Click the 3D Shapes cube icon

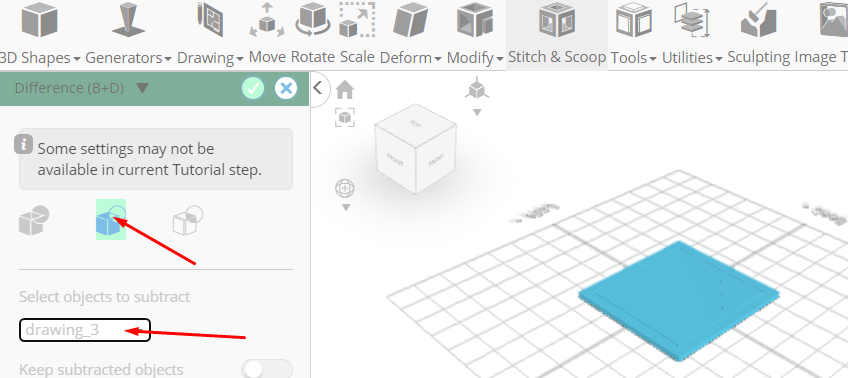39,19
